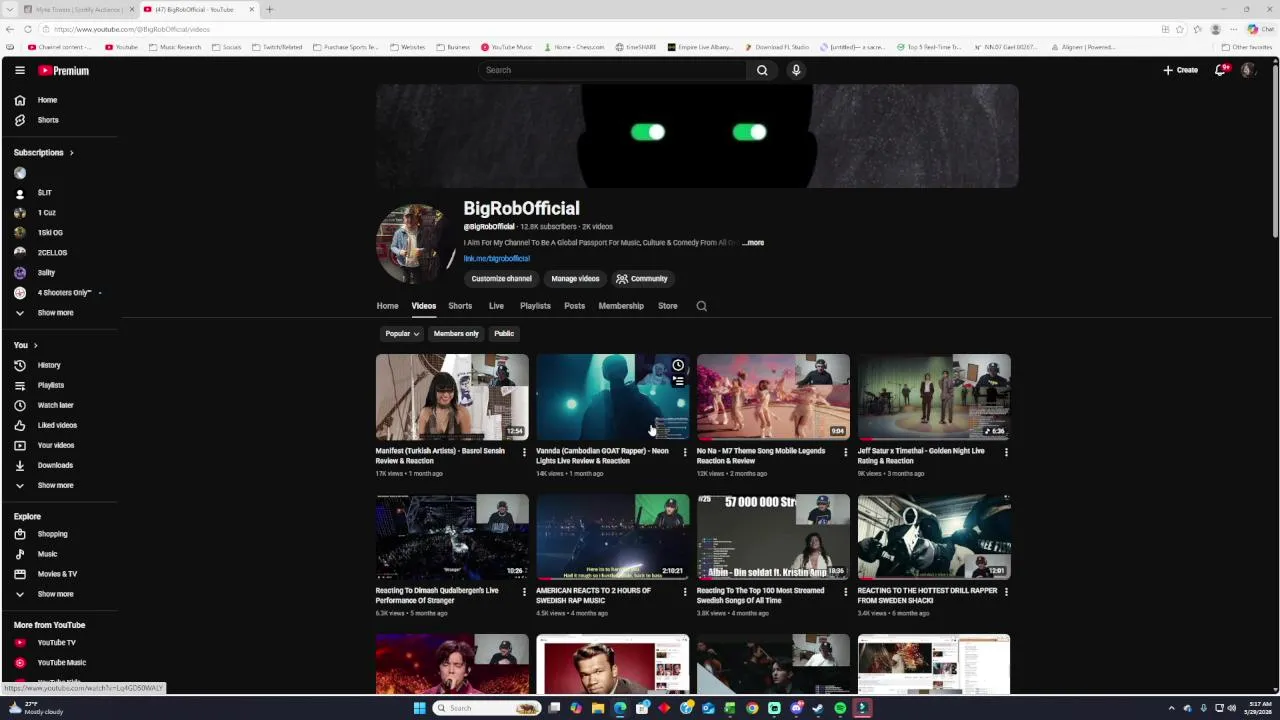1280x720 pixels.
Task: Open three-dot menu for Vannda video
Action: coord(685,452)
